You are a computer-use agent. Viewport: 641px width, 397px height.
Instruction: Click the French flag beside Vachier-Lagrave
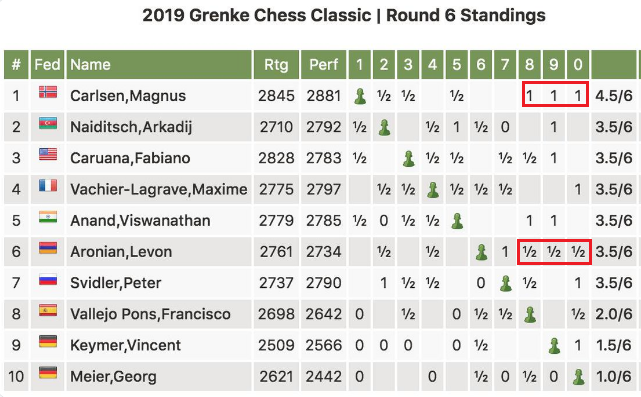(x=48, y=186)
